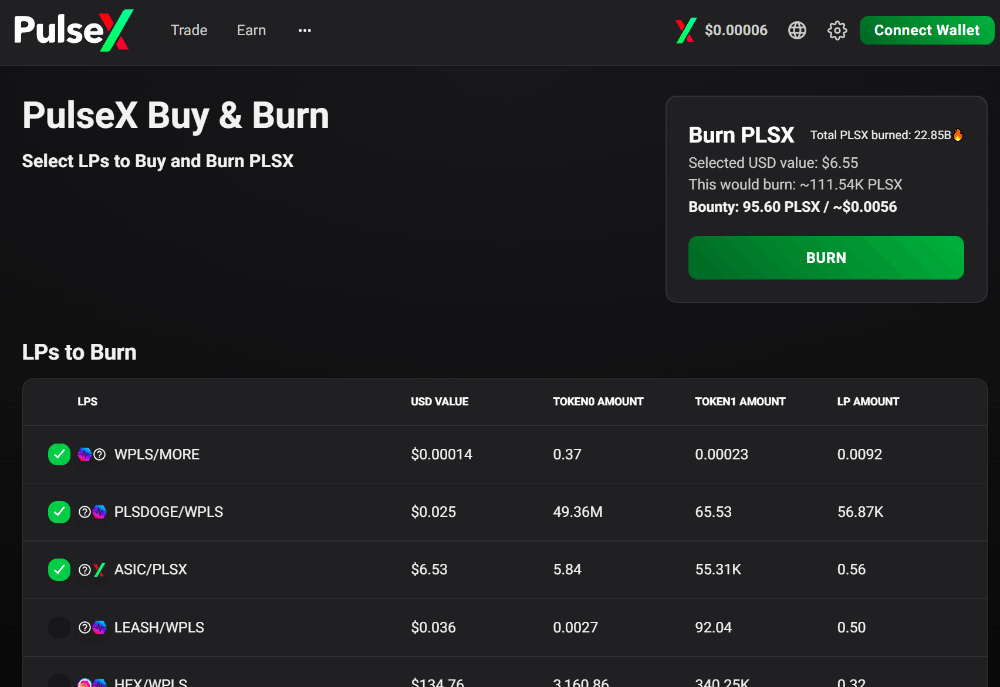Click the Selected USD value: $6.55 line
The height and width of the screenshot is (687, 1000).
774,163
